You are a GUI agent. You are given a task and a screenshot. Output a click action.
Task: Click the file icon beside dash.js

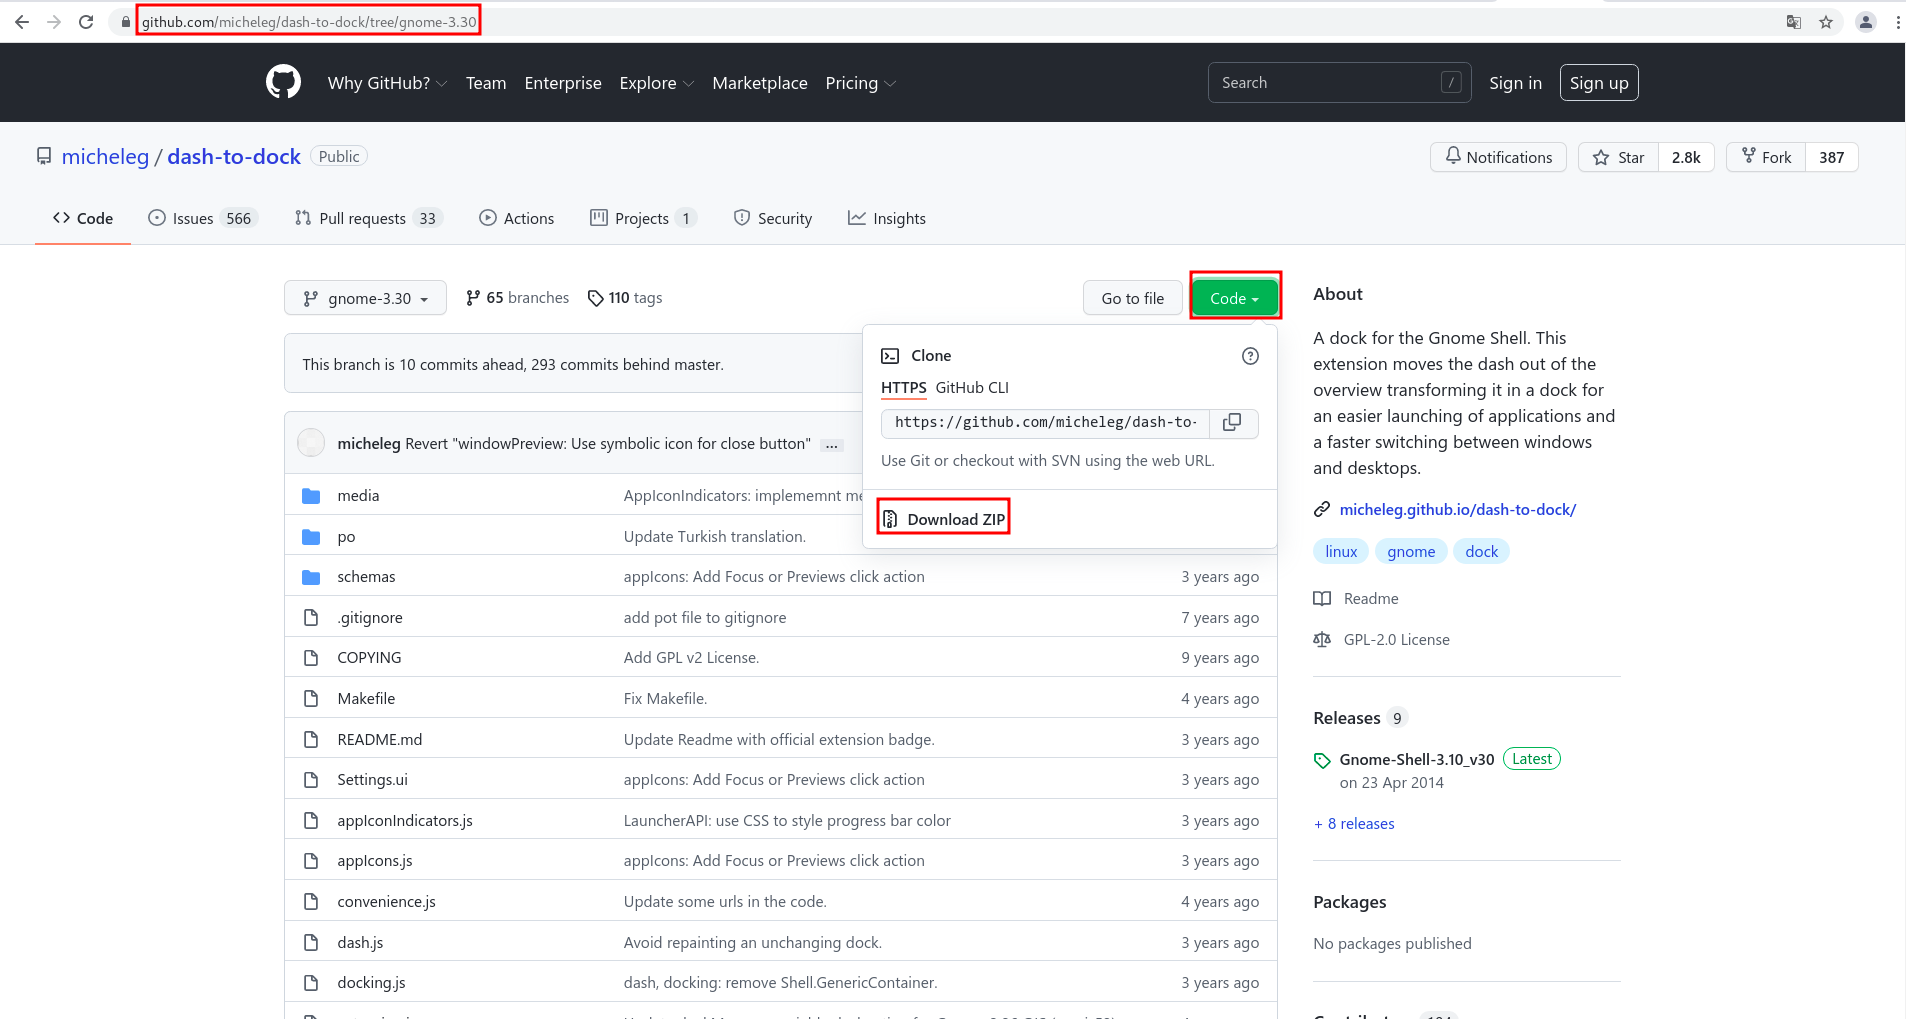coord(311,943)
